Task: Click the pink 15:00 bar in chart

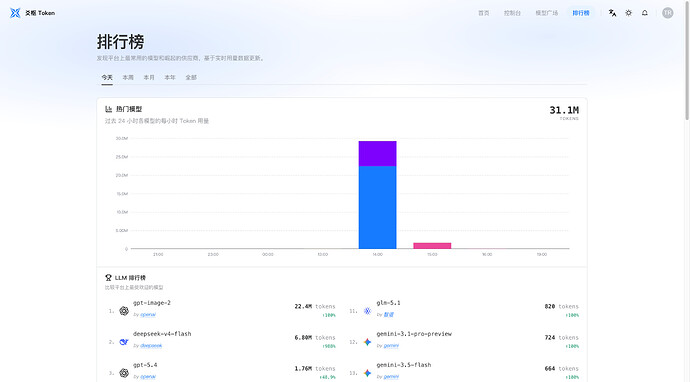Action: (x=432, y=246)
